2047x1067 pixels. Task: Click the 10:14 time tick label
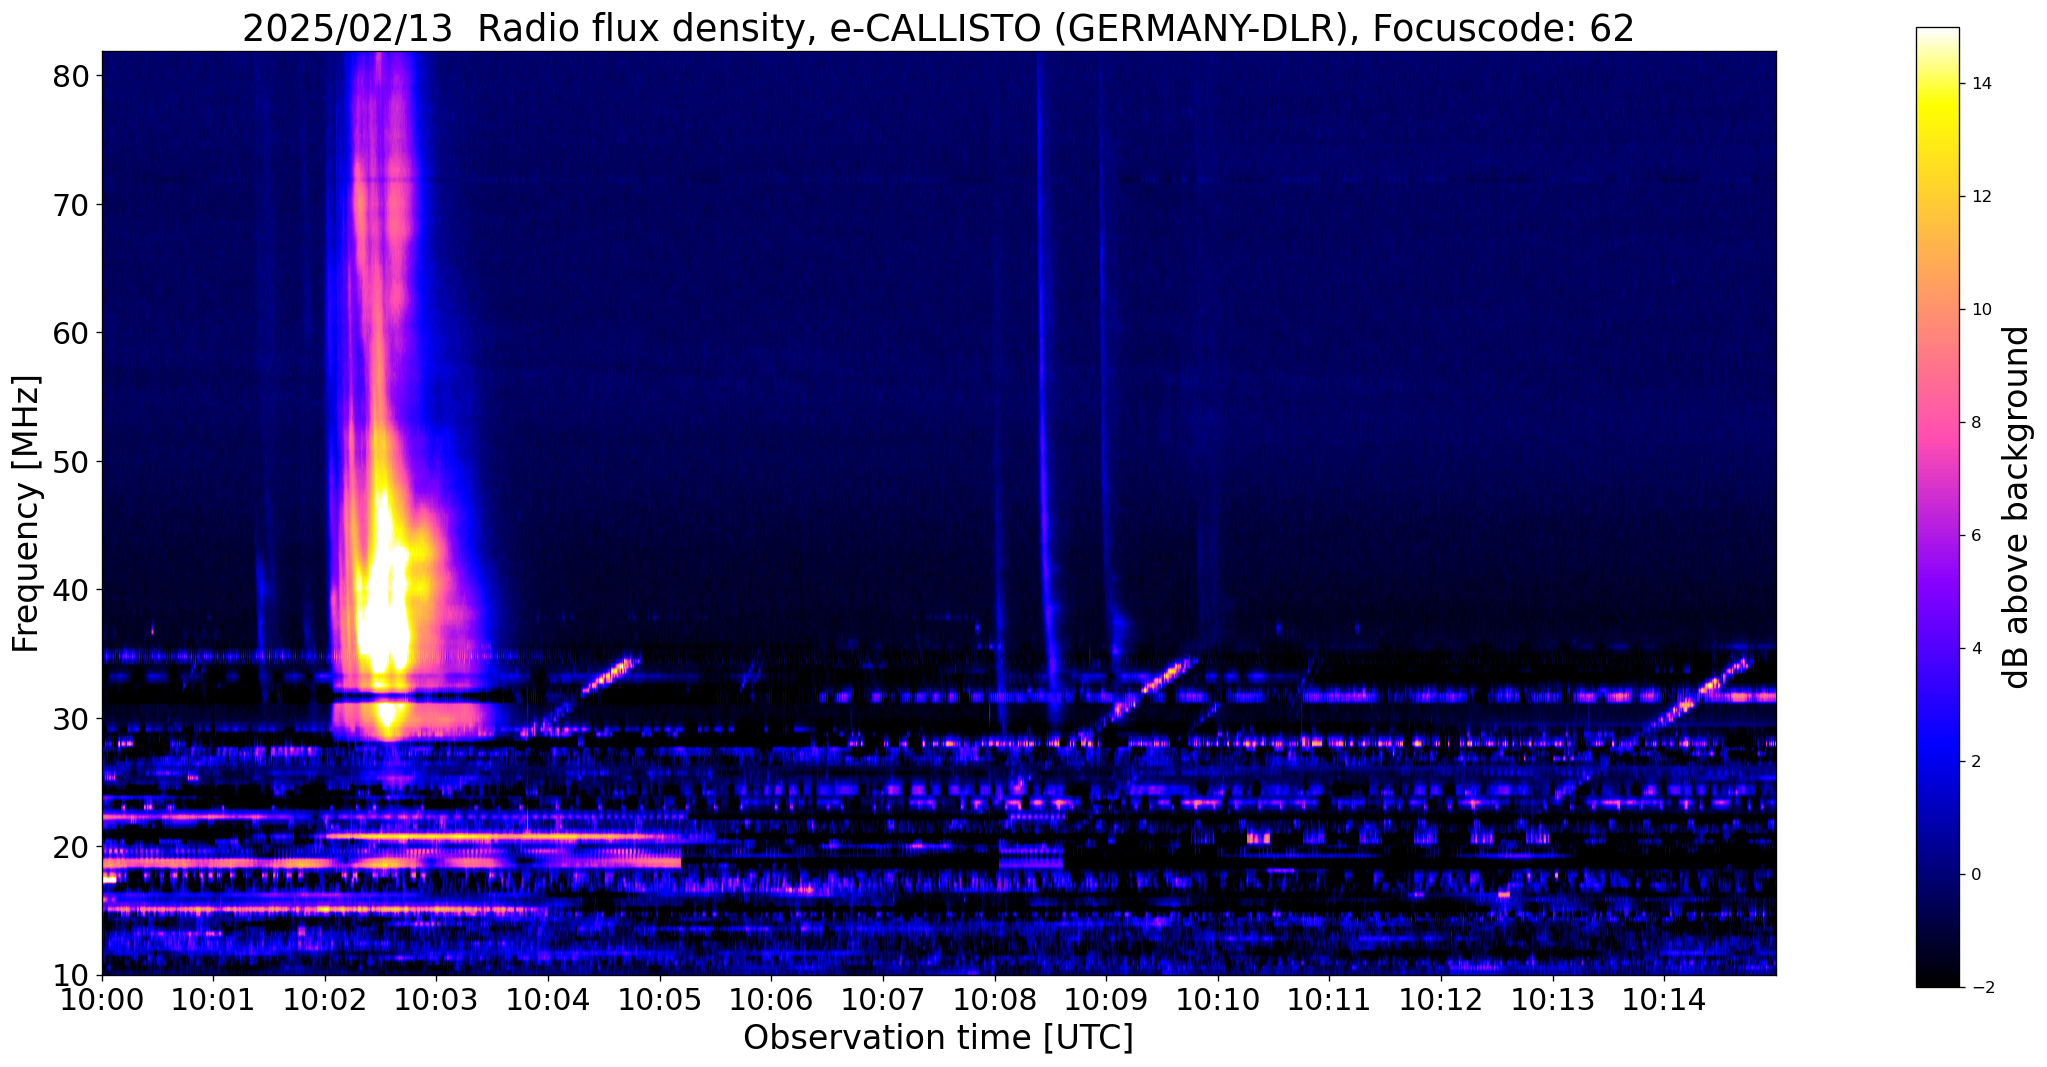(1664, 1000)
